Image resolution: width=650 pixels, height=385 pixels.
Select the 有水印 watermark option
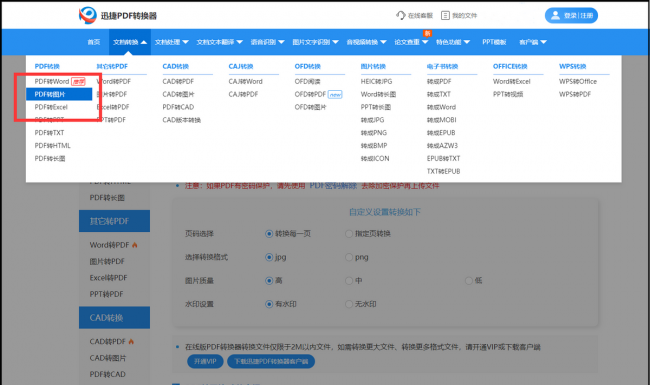pyautogui.click(x=269, y=304)
